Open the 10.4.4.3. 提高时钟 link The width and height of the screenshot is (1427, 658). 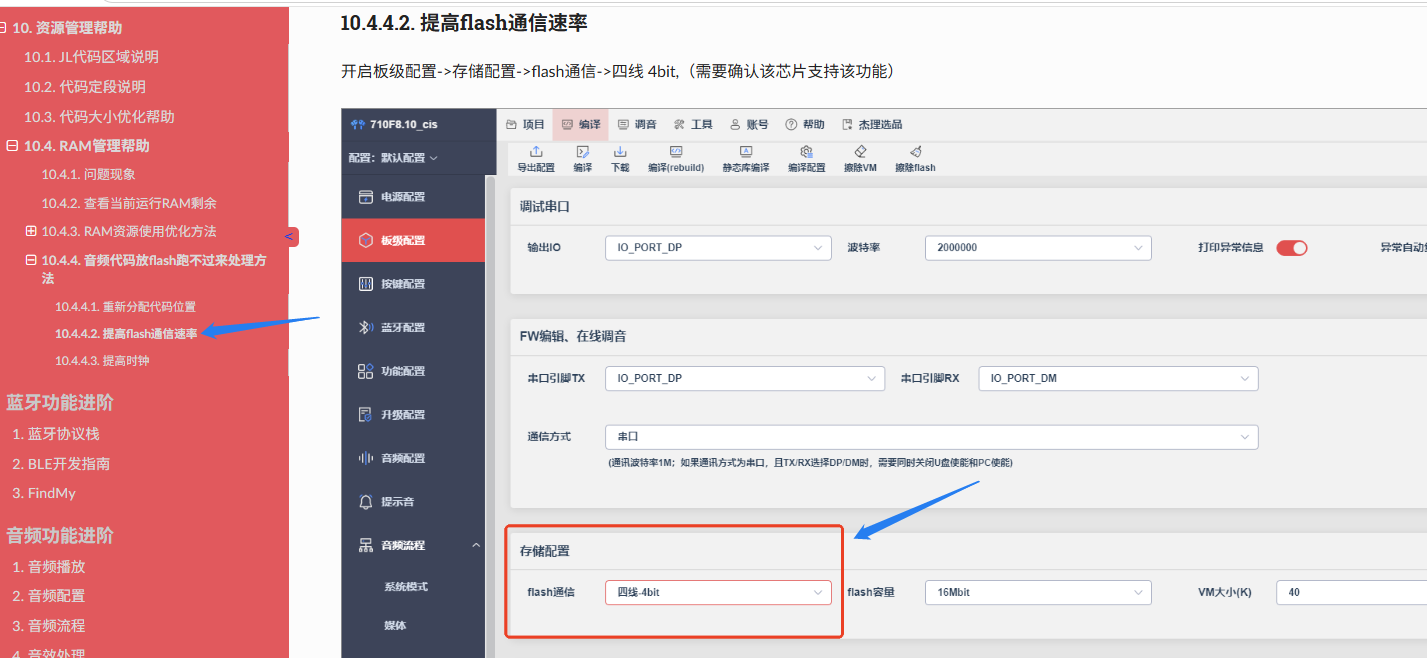(x=102, y=361)
